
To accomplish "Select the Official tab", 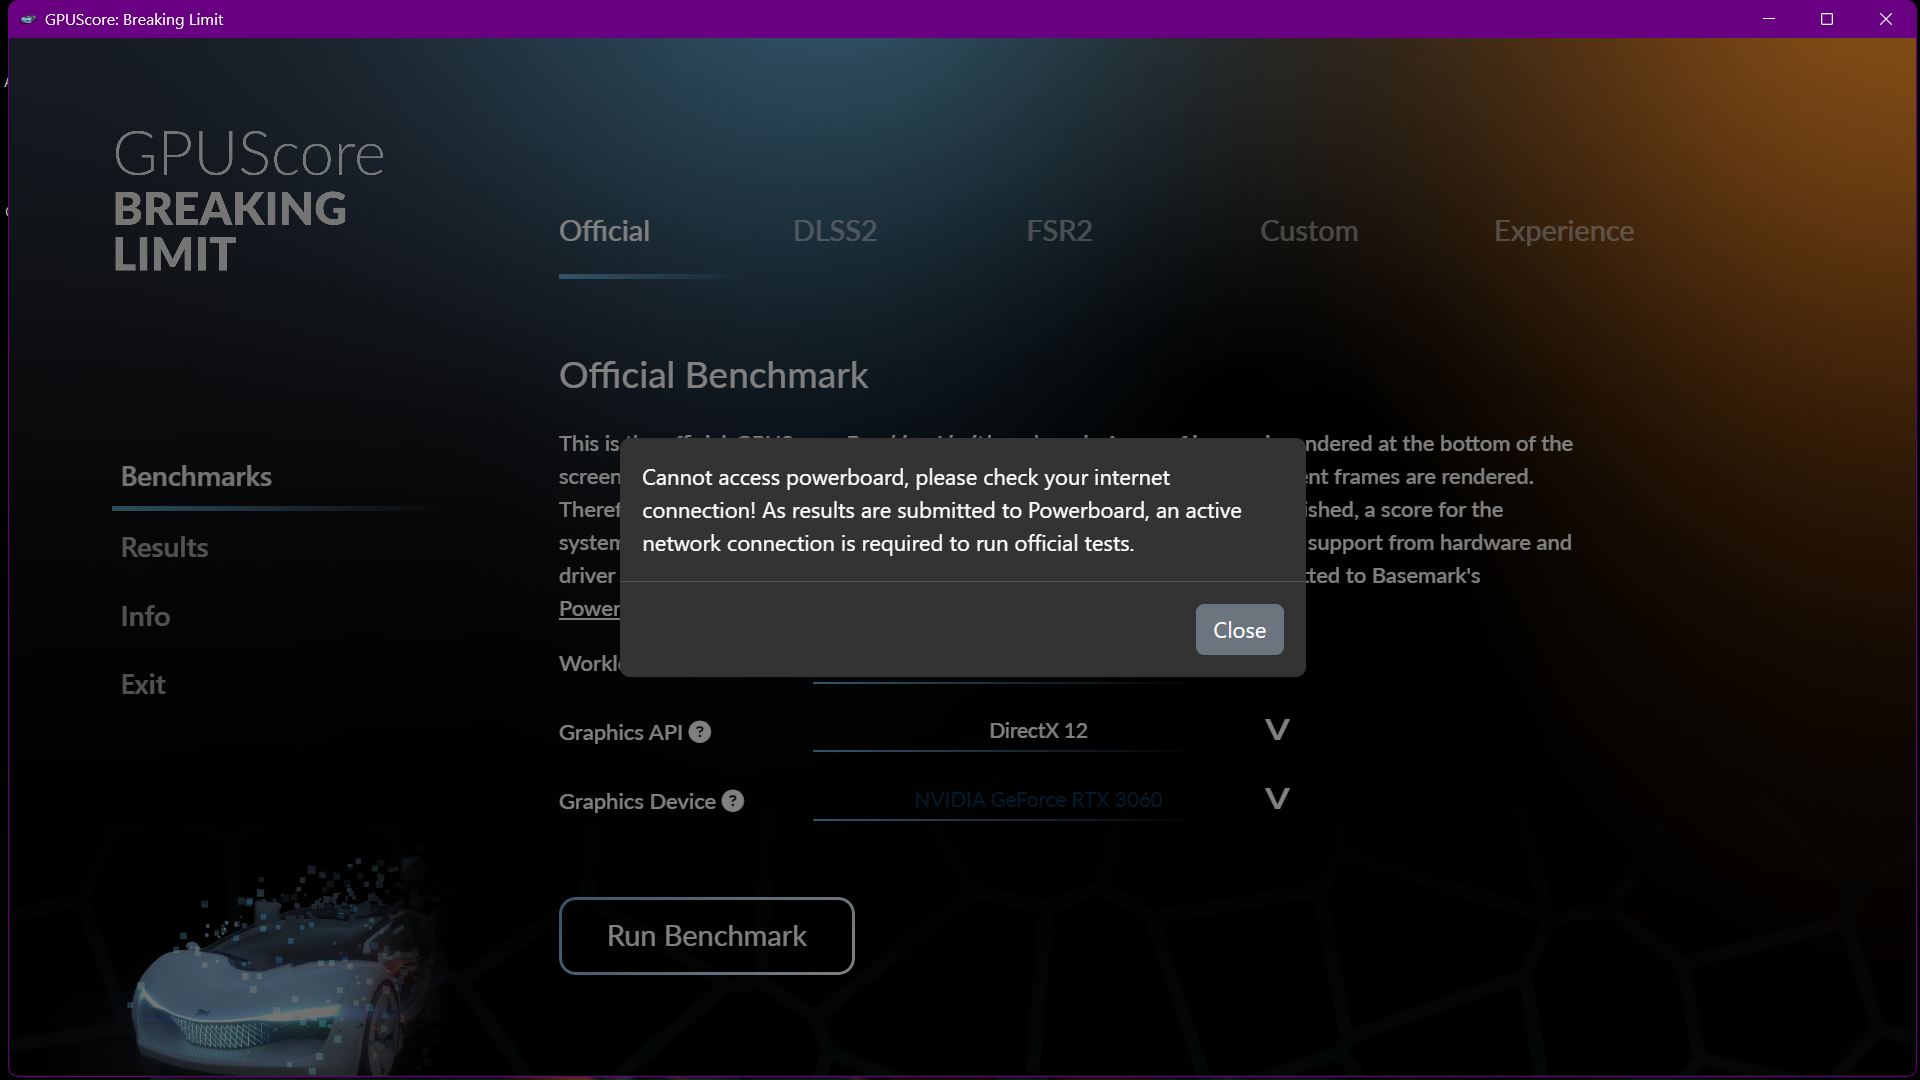I will [x=603, y=231].
